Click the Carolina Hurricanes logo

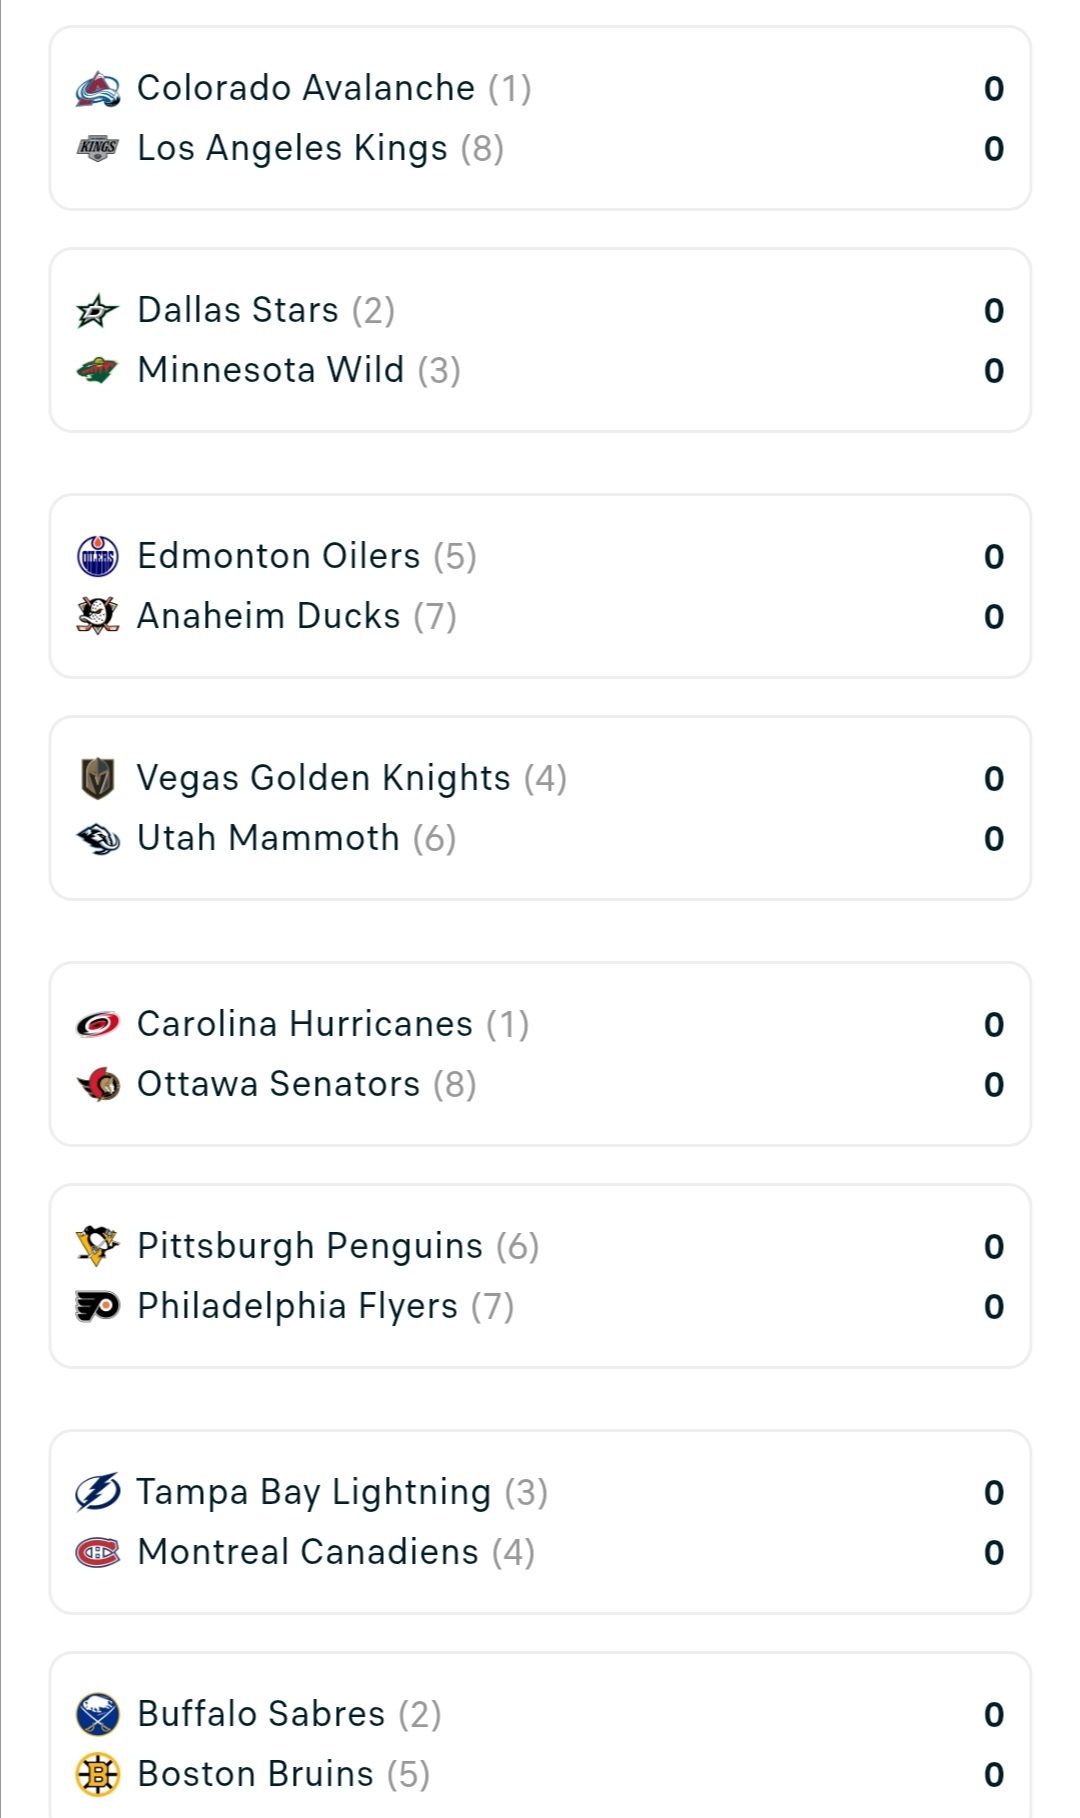click(x=98, y=1025)
